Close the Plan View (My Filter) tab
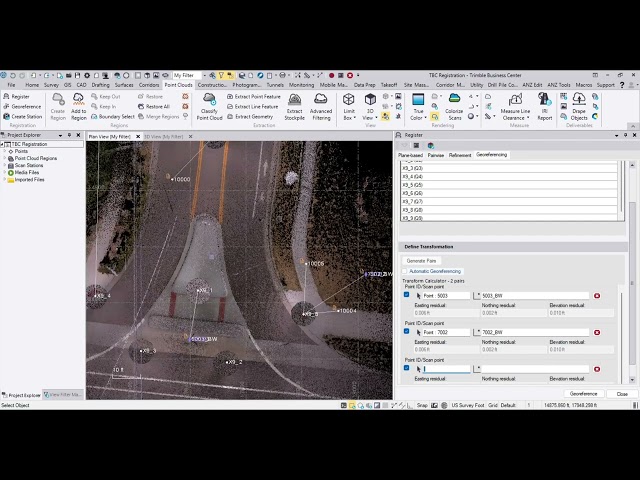 (138, 136)
